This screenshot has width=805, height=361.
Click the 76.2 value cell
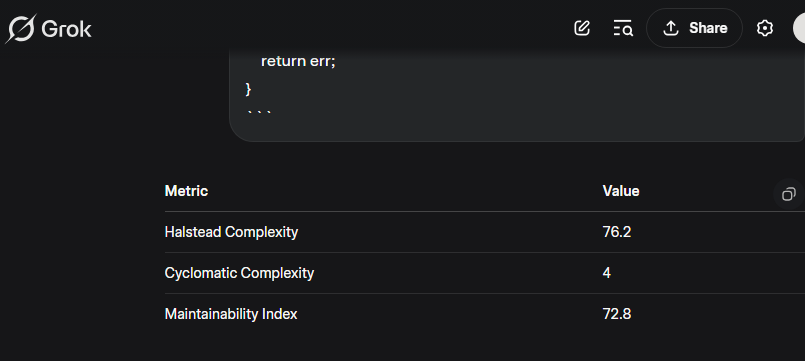coord(617,232)
